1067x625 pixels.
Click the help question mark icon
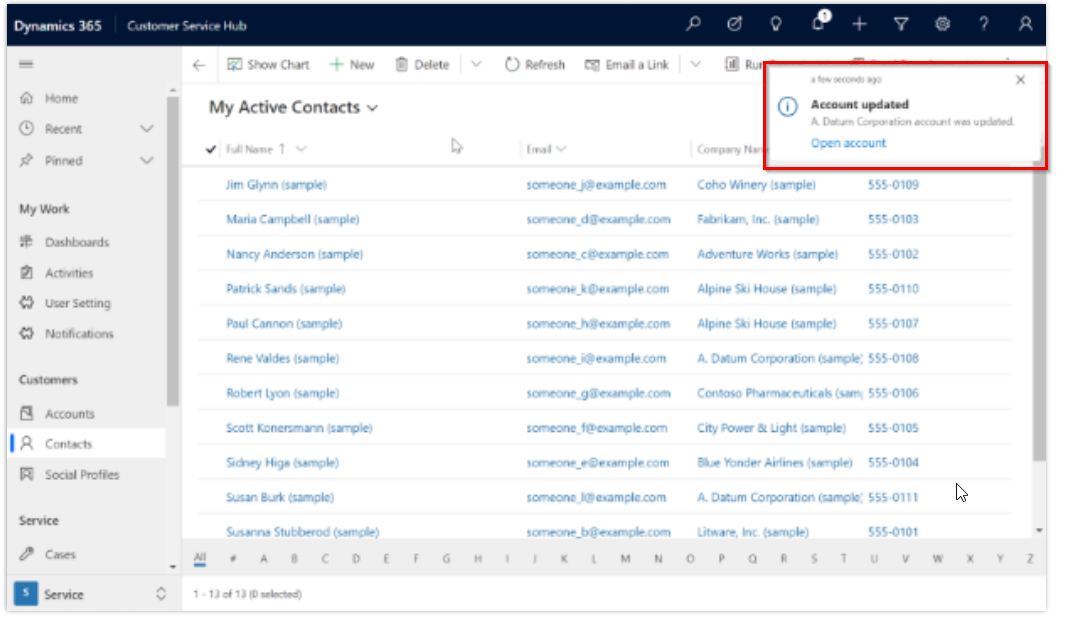(x=984, y=25)
